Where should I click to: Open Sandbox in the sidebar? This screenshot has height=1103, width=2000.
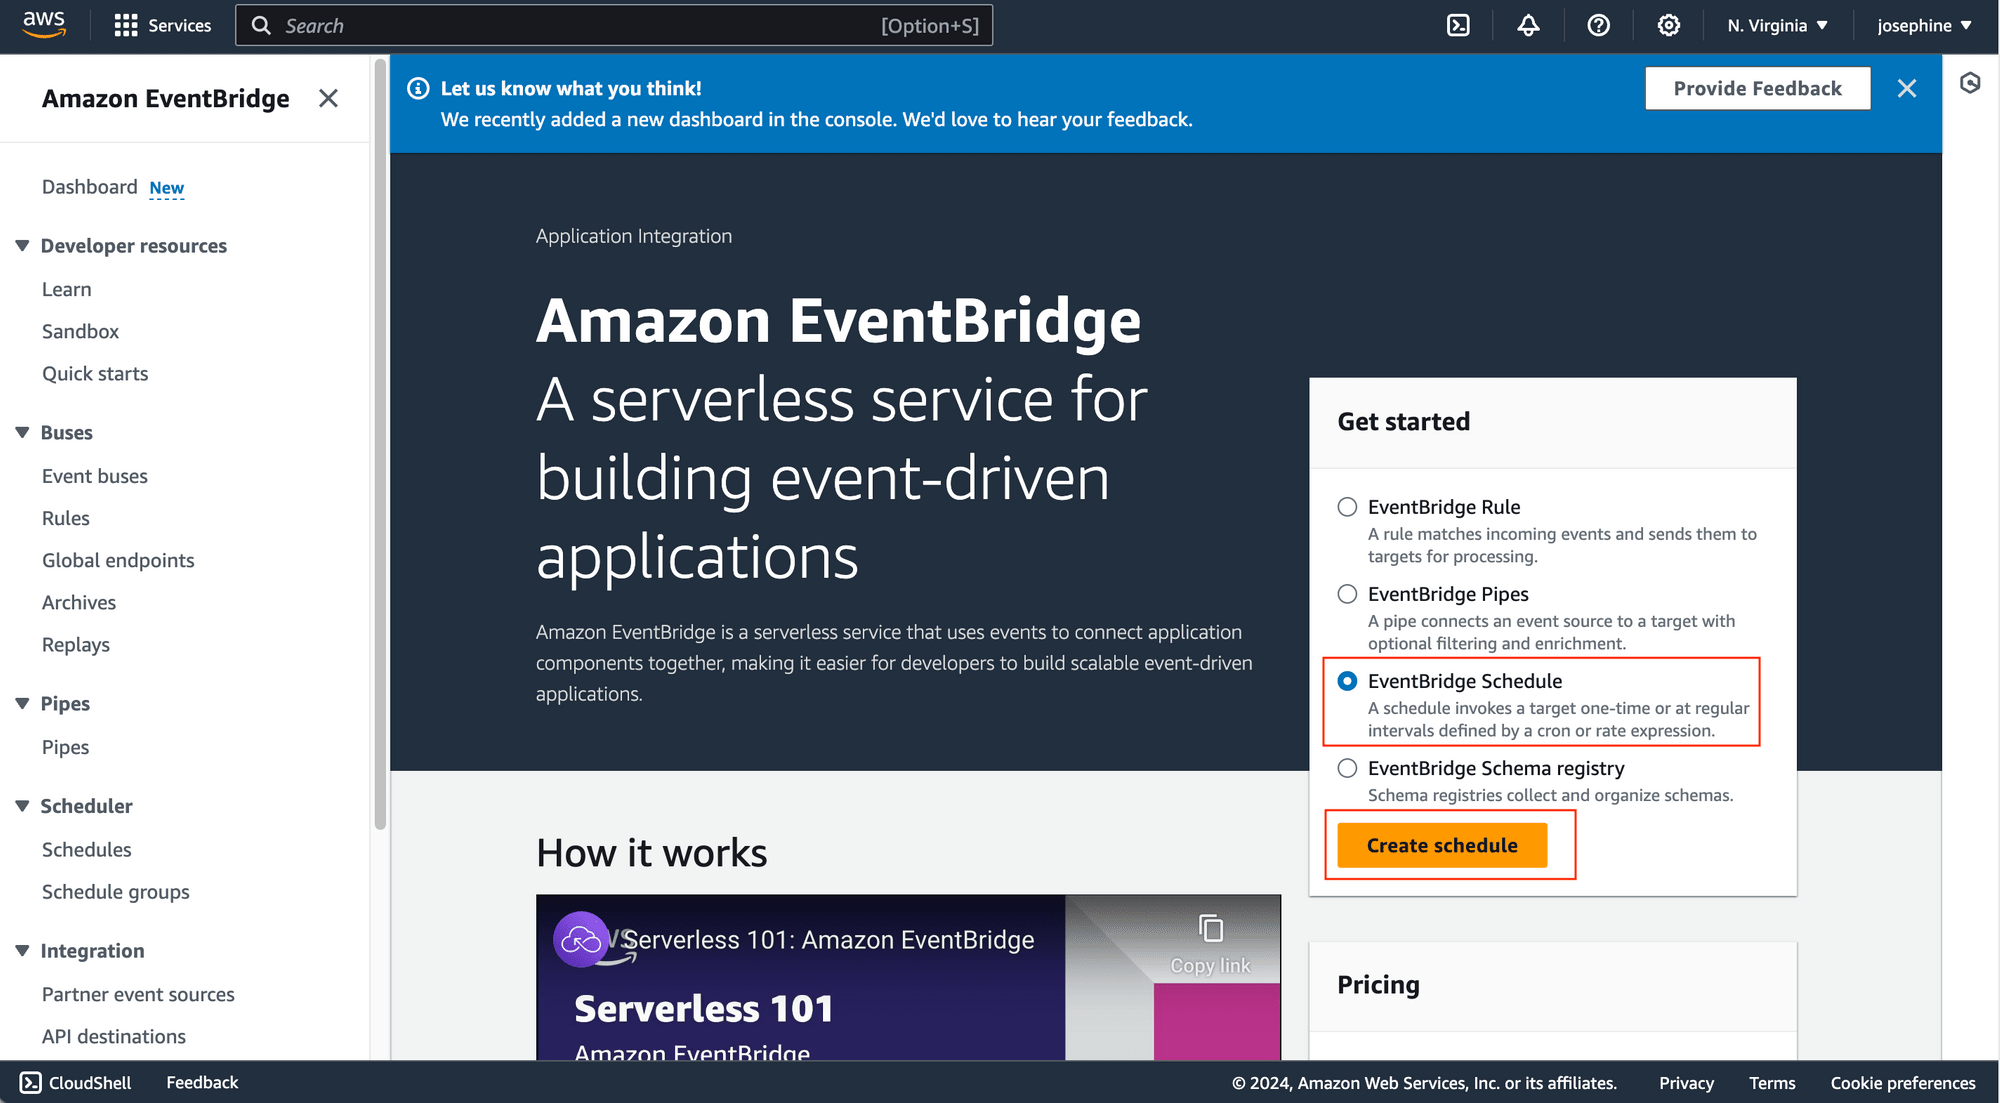click(x=80, y=331)
